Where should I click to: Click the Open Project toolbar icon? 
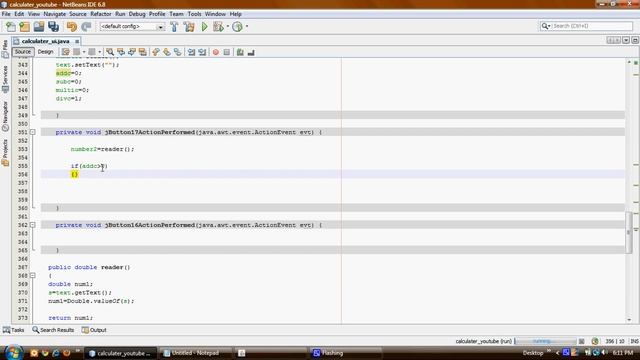pyautogui.click(x=39, y=27)
